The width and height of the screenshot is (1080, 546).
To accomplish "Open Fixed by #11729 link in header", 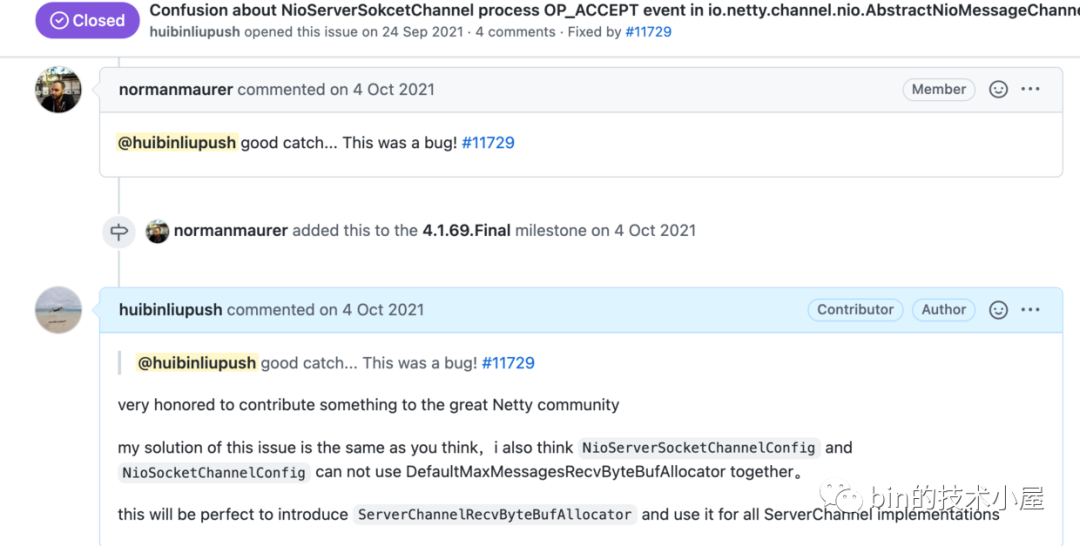I will 648,32.
